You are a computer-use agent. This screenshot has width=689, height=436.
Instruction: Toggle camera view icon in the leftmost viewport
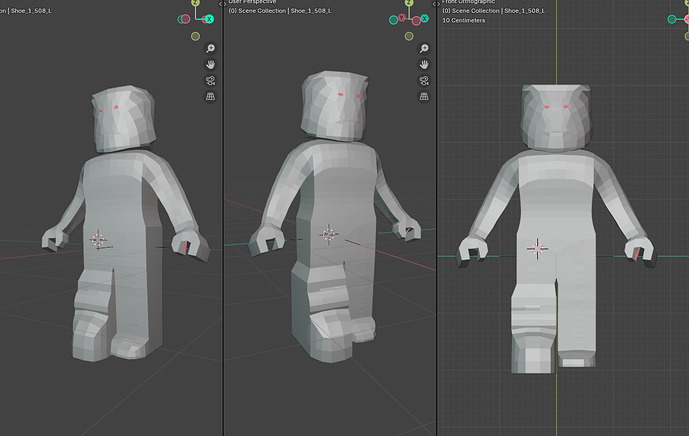210,80
